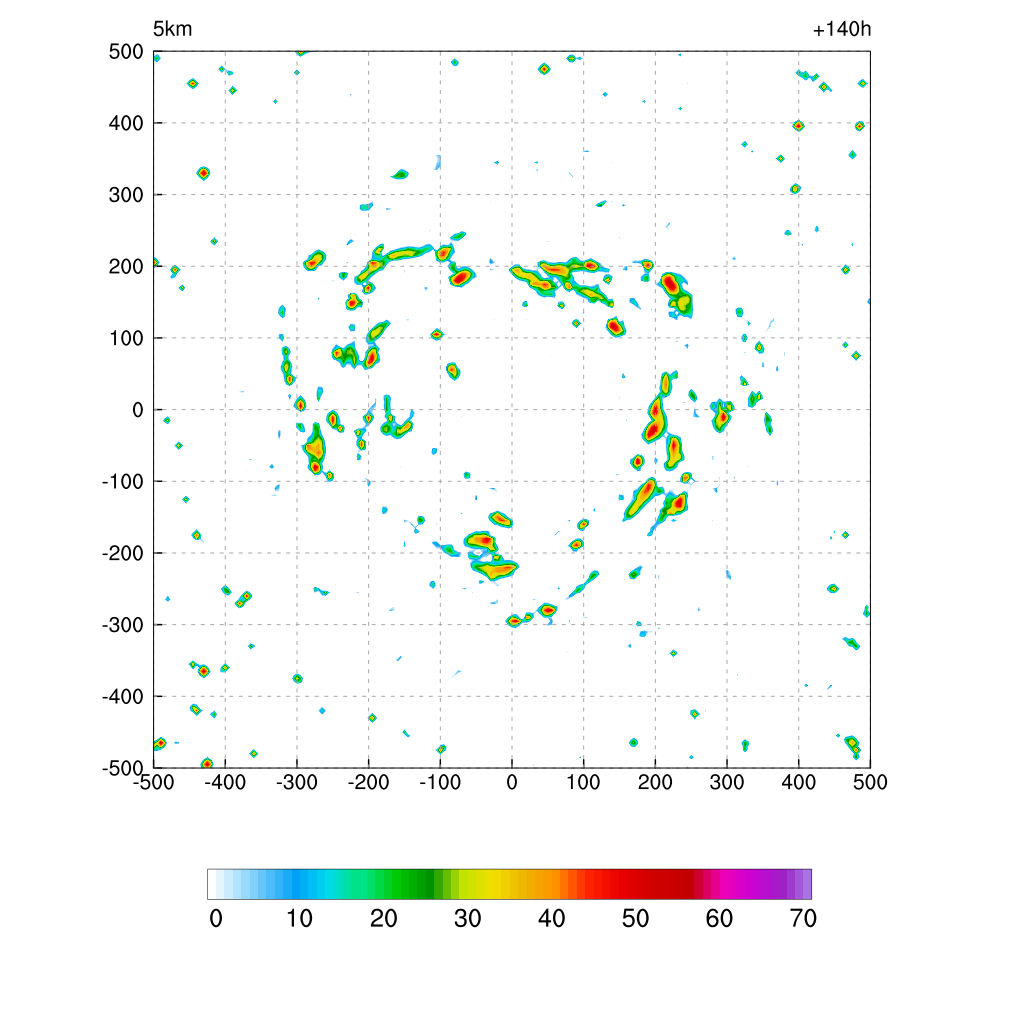Click the colorbar value label 40
This screenshot has width=1024, height=1024.
(x=552, y=919)
